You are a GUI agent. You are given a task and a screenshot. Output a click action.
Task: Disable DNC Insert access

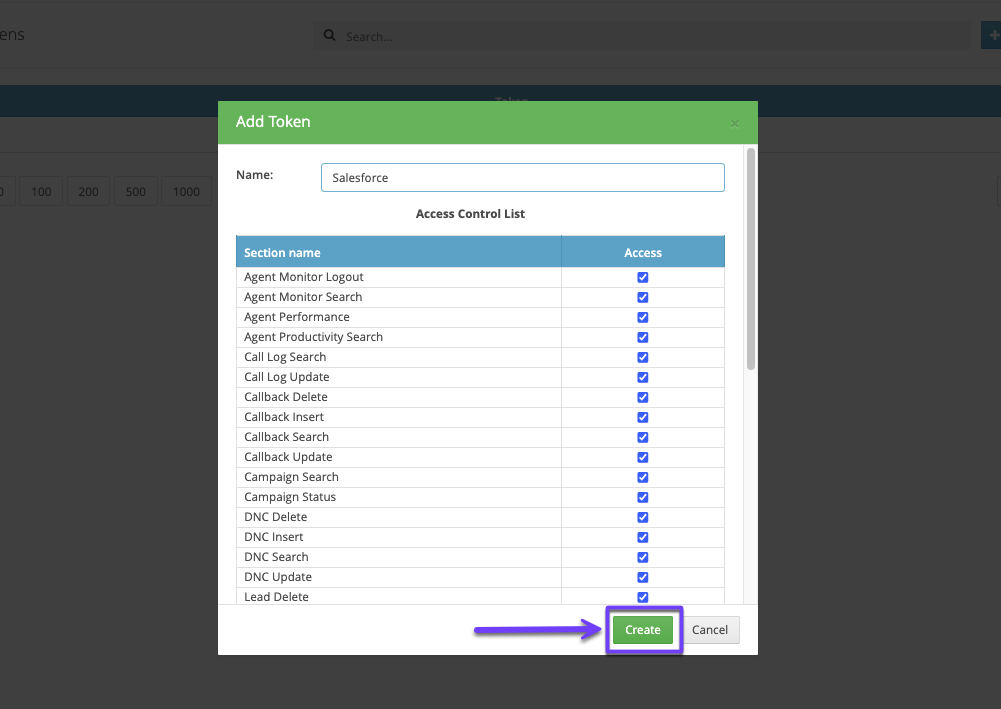click(643, 537)
